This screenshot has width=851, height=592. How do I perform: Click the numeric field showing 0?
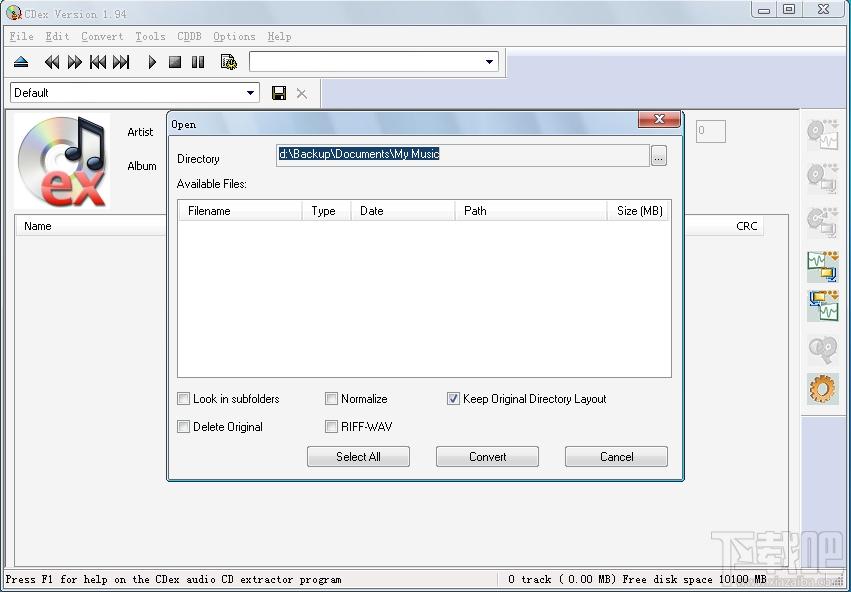coord(710,131)
